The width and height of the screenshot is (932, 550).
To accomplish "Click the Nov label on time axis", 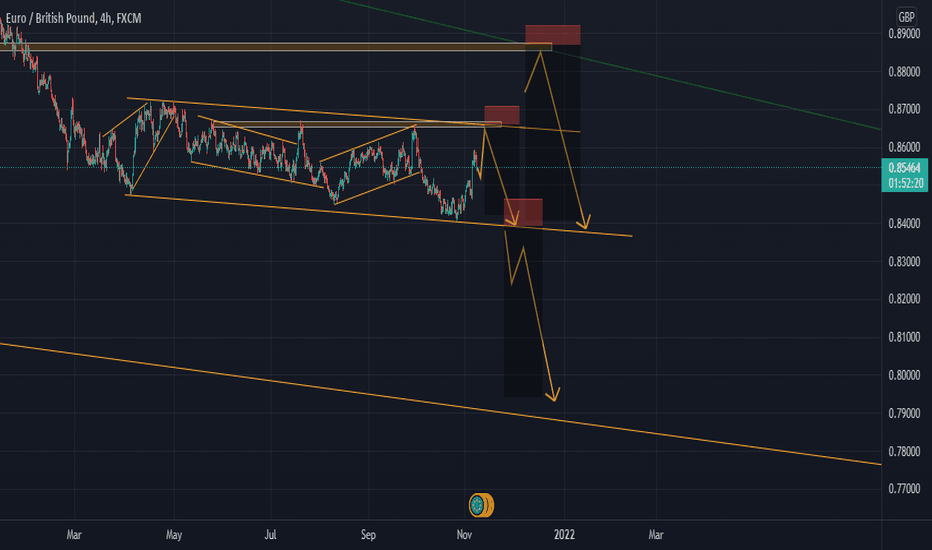I will (464, 535).
